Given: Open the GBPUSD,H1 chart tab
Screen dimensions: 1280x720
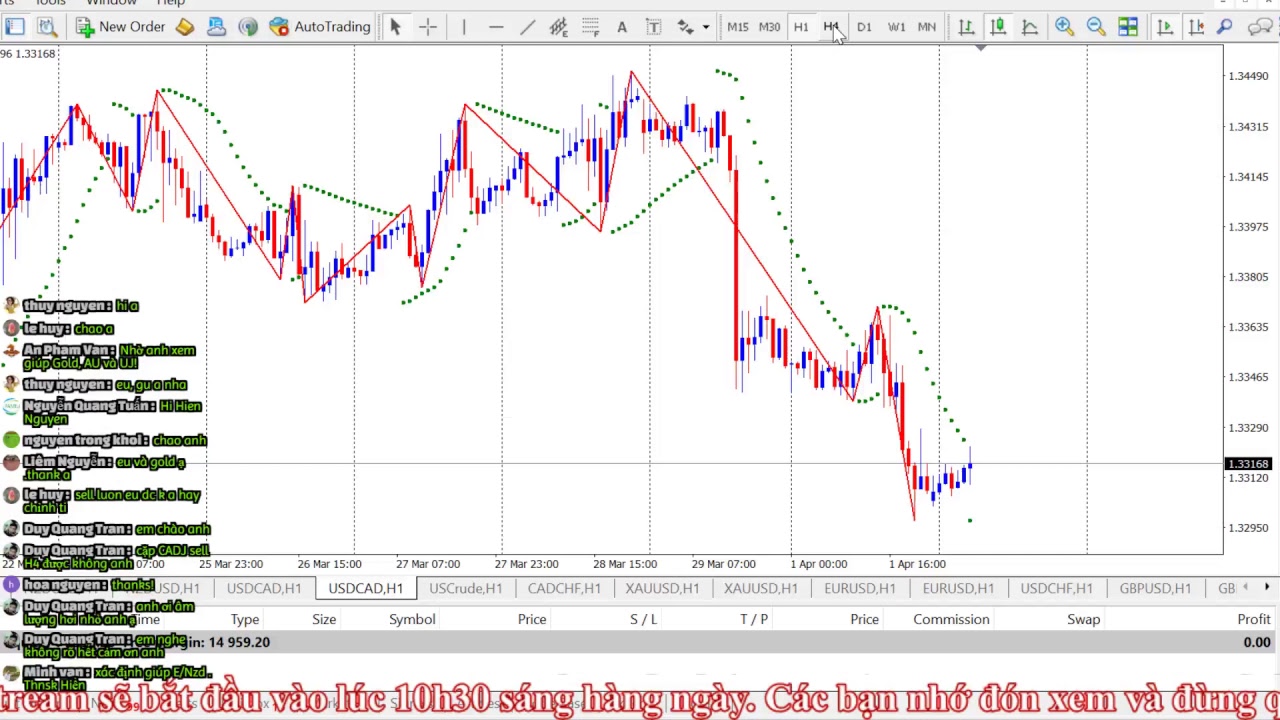Looking at the screenshot, I should (1155, 588).
